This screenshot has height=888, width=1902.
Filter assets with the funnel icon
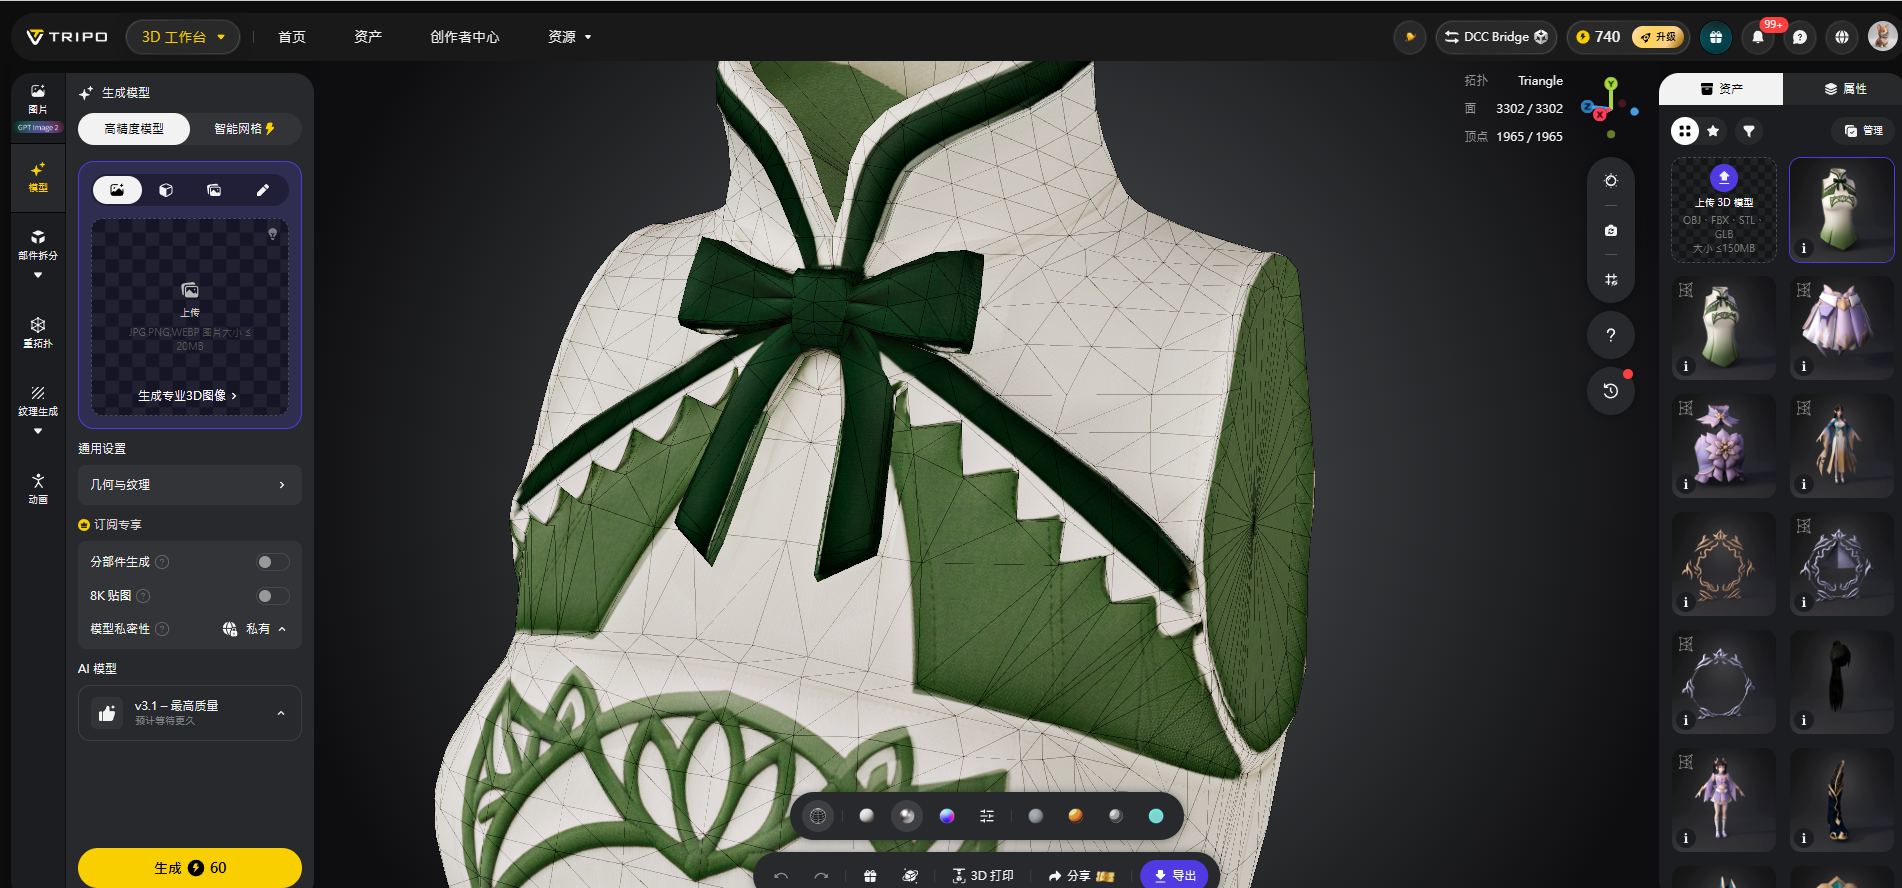tap(1749, 131)
